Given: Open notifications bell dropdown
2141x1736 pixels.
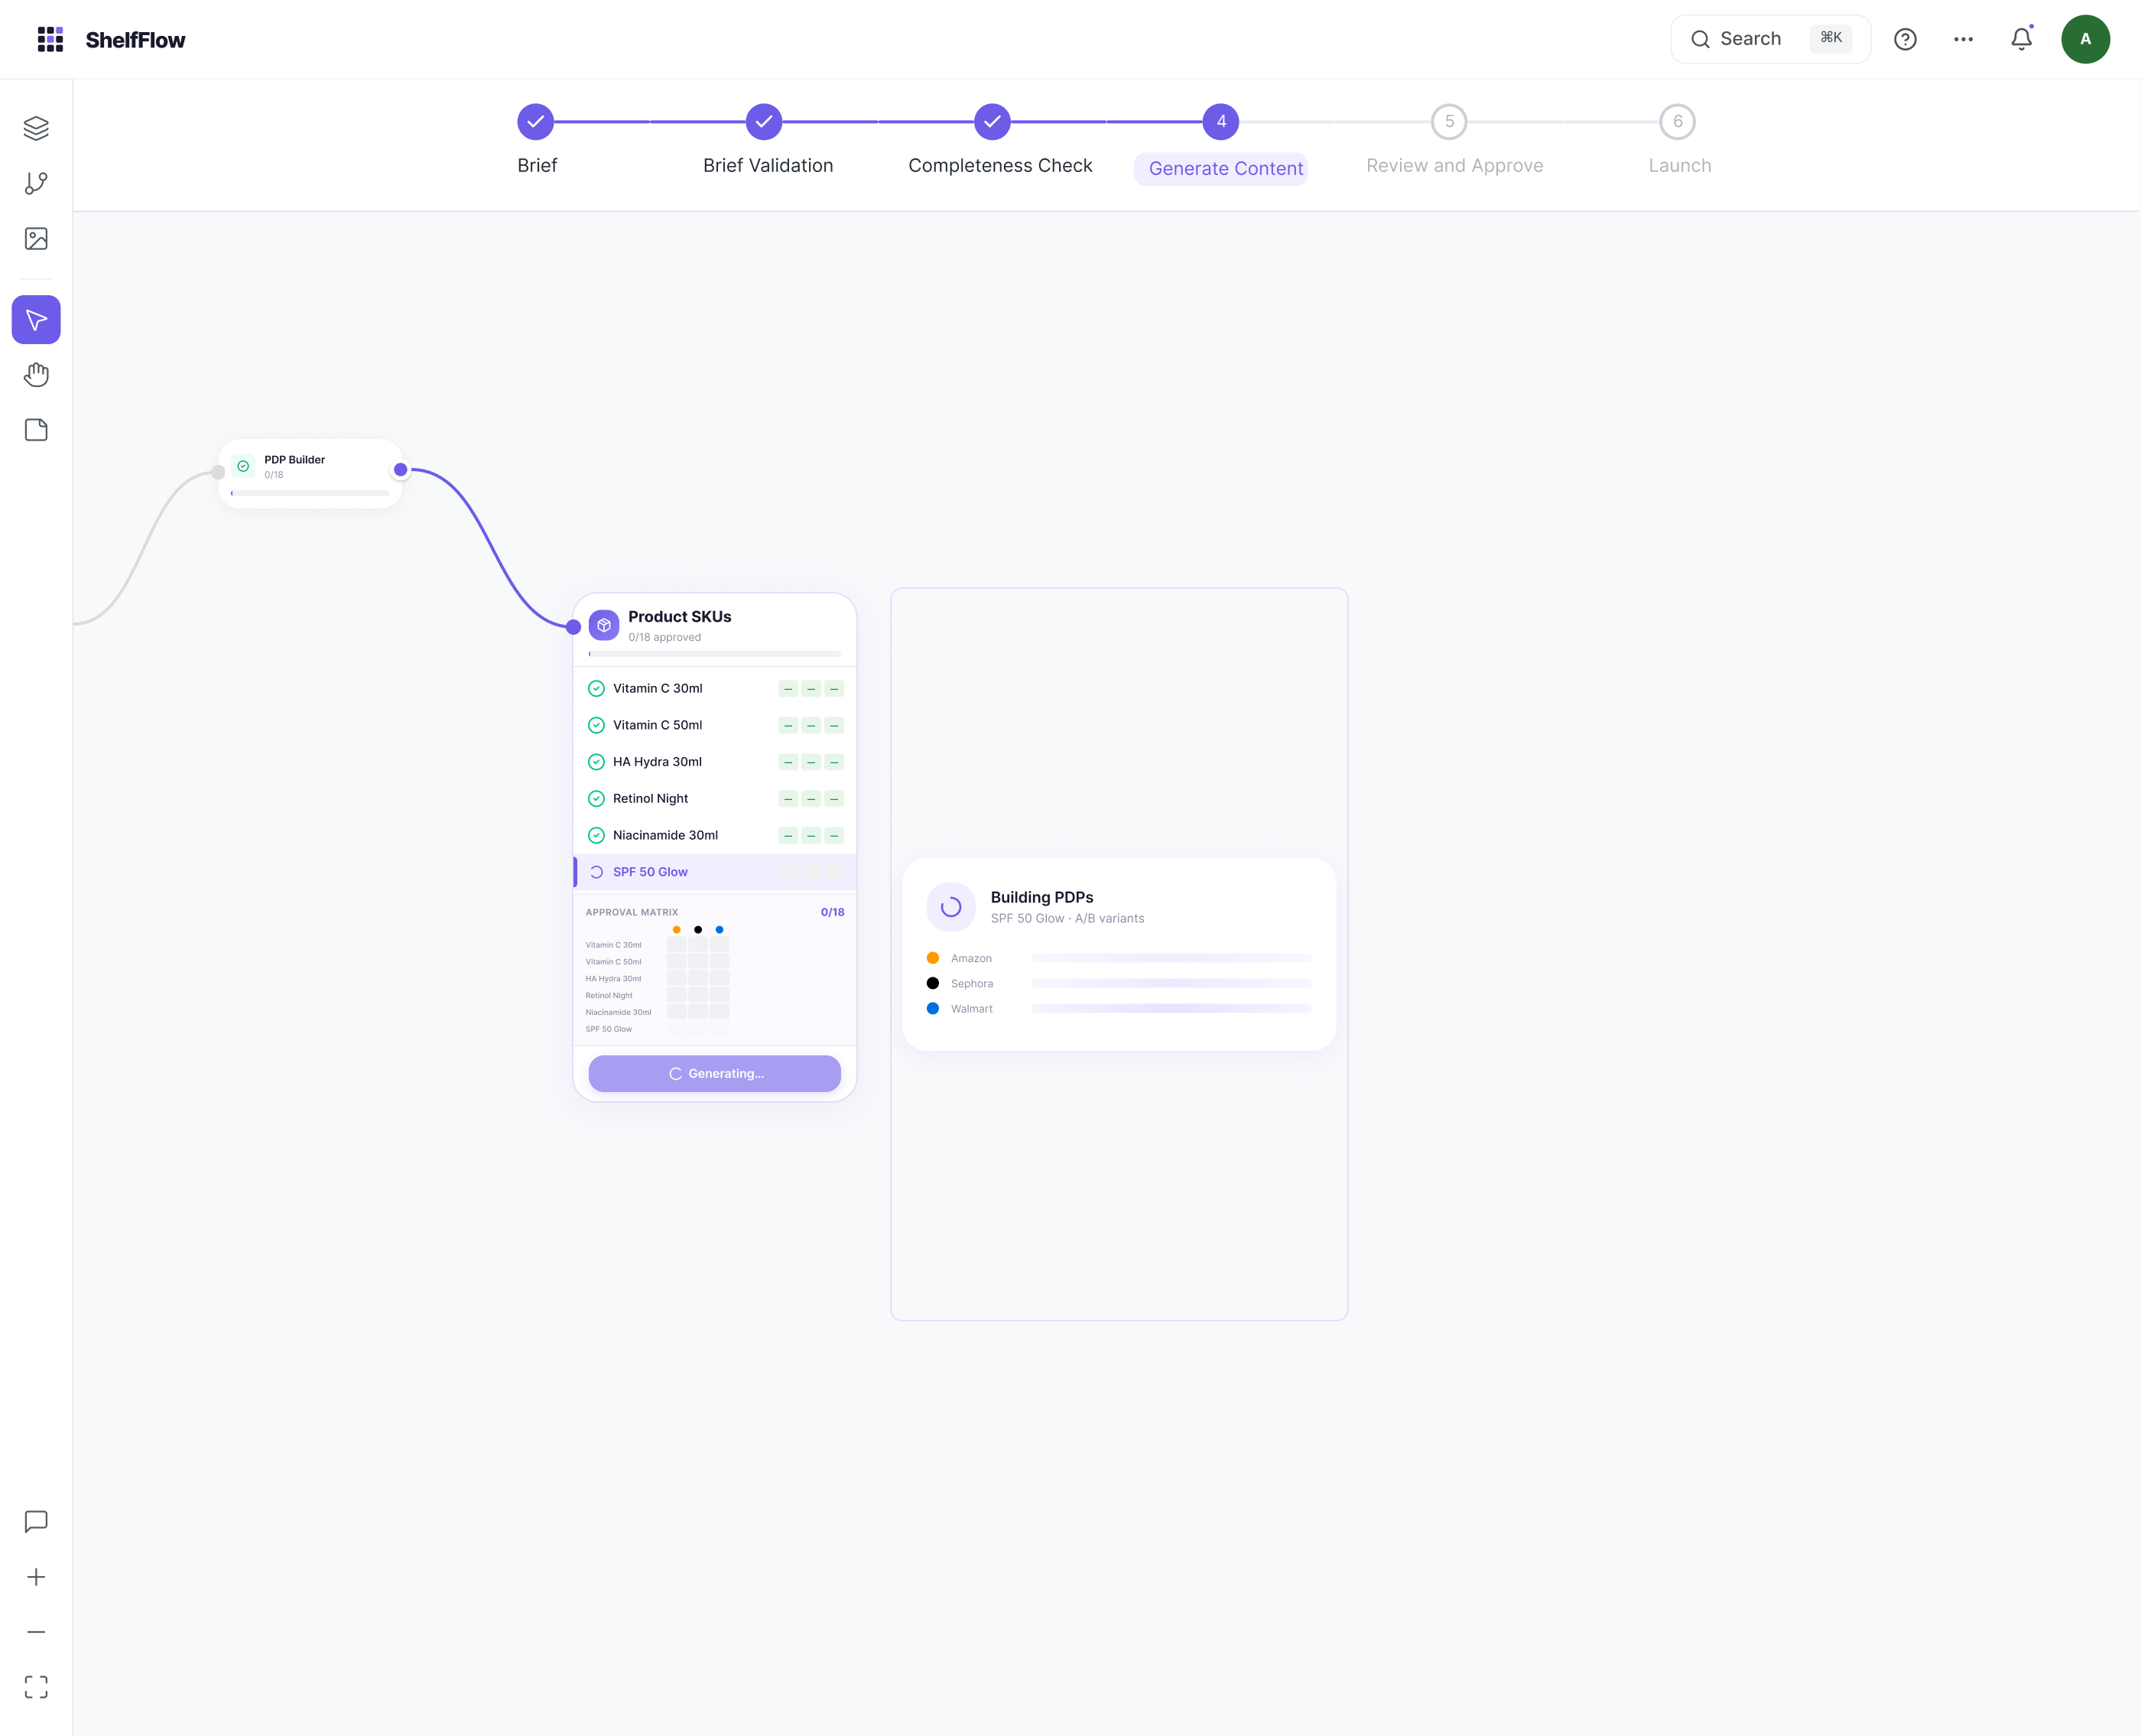Looking at the screenshot, I should (x=2021, y=39).
